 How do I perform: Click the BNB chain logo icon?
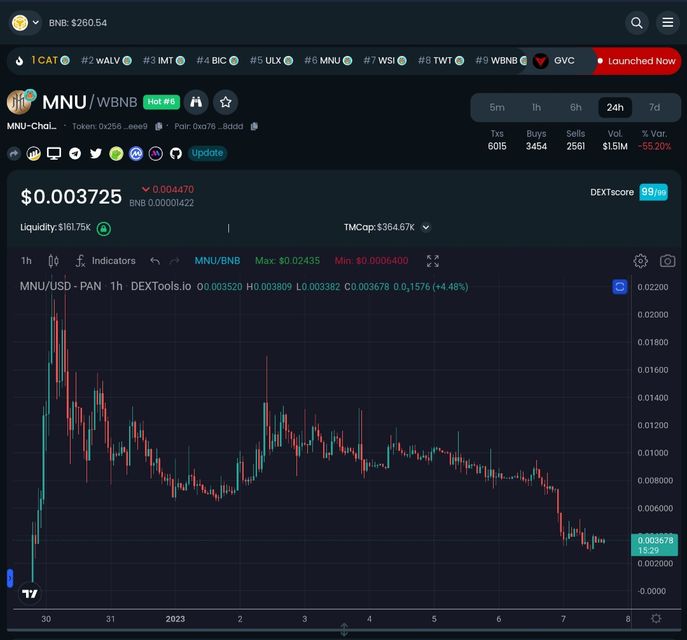pos(20,23)
